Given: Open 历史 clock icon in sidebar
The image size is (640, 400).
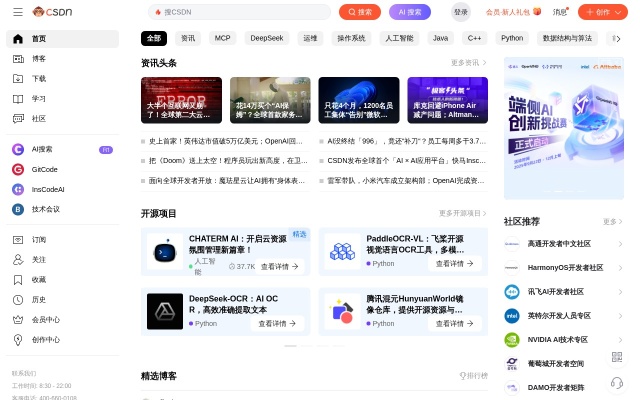Looking at the screenshot, I should [x=18, y=300].
